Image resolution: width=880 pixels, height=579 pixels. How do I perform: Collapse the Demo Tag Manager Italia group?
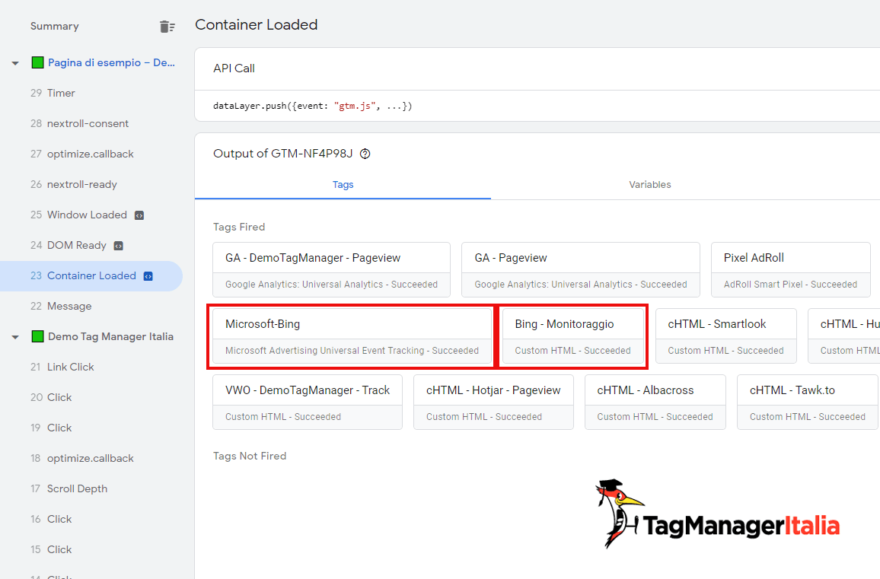[13, 336]
